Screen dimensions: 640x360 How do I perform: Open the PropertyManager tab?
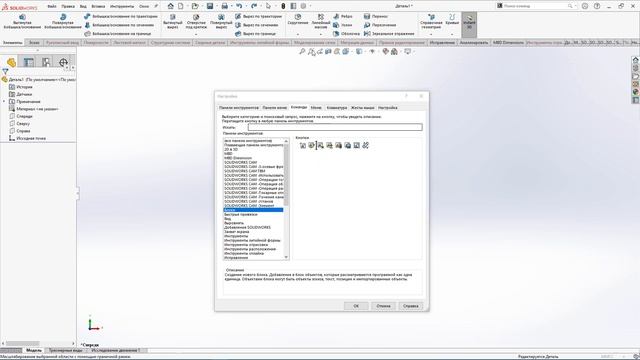(x=29, y=62)
